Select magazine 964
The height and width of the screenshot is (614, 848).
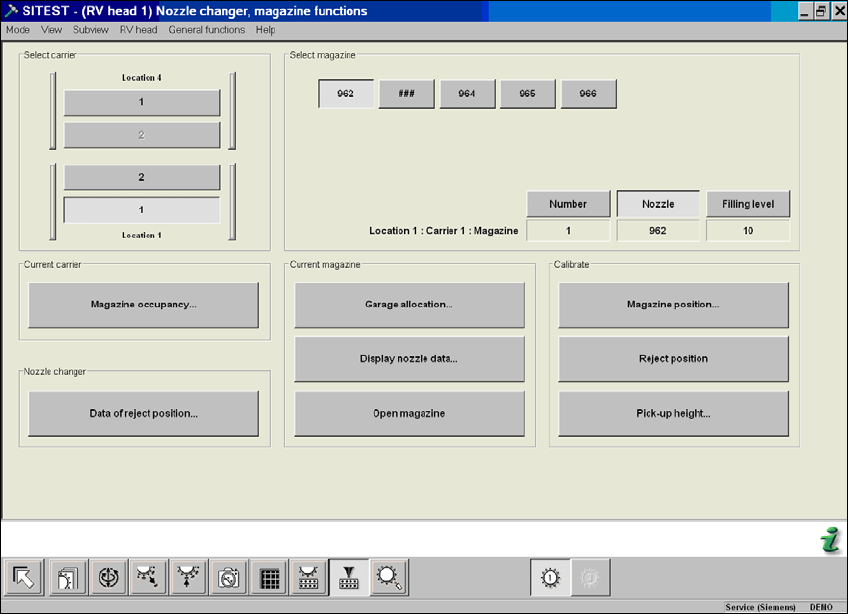click(467, 94)
